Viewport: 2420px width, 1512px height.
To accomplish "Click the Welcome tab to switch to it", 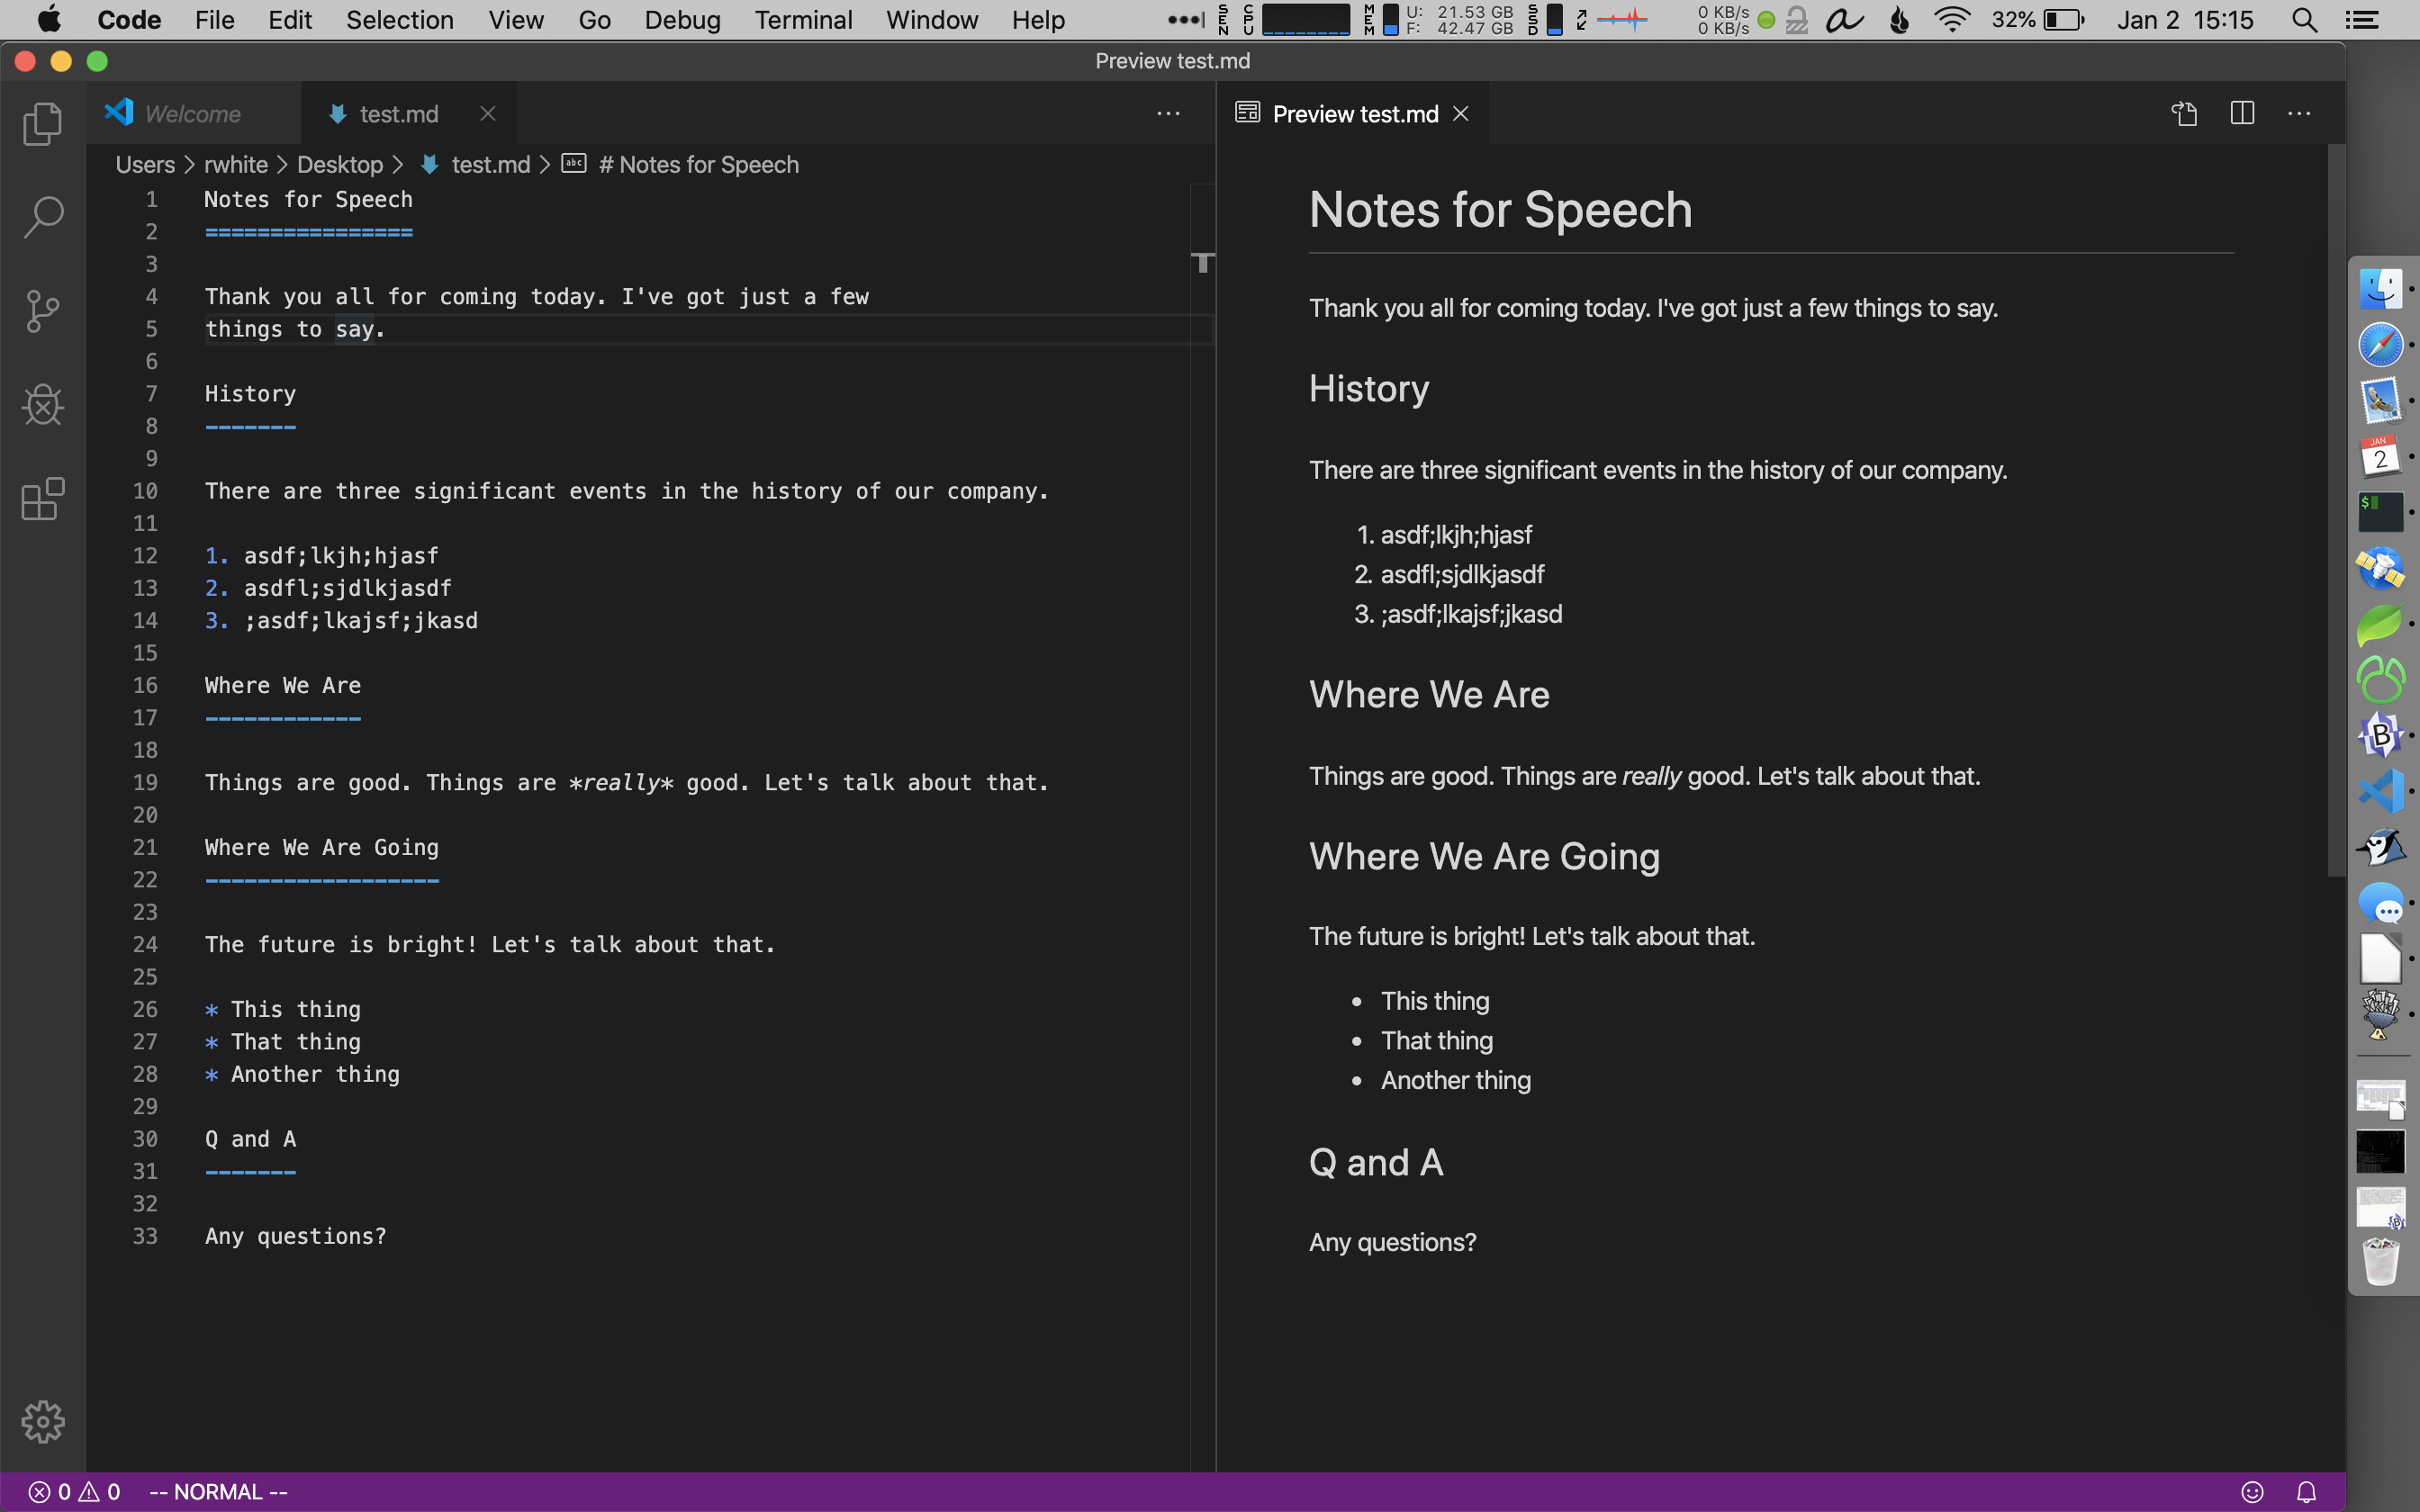I will tap(192, 113).
